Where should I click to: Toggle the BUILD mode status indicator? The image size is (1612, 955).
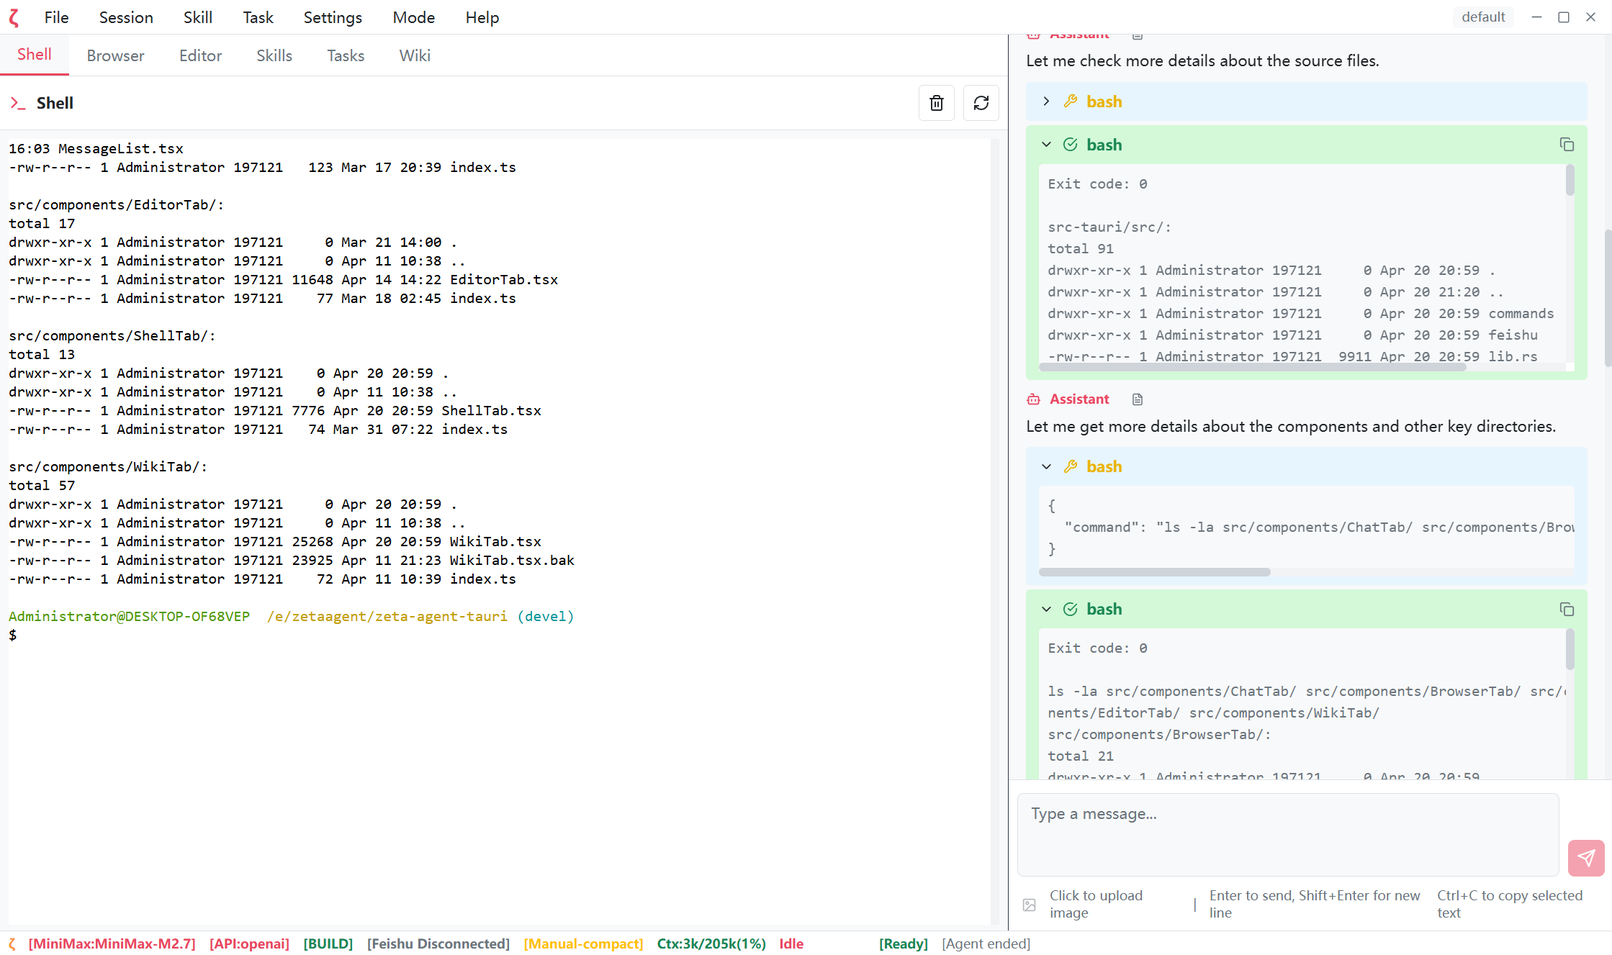click(x=328, y=944)
